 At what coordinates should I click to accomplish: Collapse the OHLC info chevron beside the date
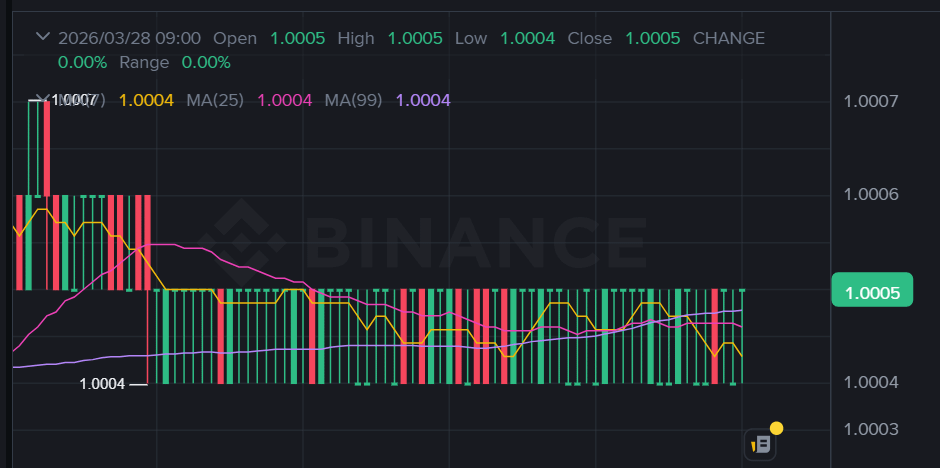pos(43,37)
